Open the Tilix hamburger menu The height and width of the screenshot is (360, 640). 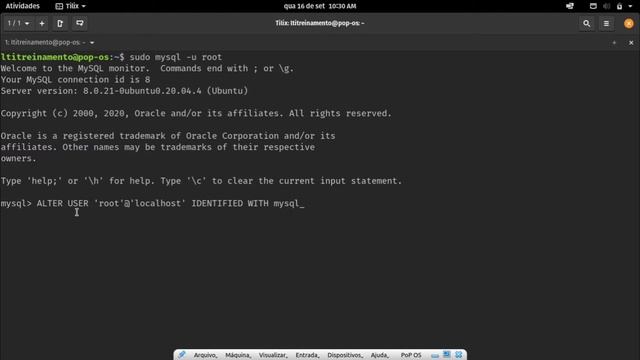[606, 24]
